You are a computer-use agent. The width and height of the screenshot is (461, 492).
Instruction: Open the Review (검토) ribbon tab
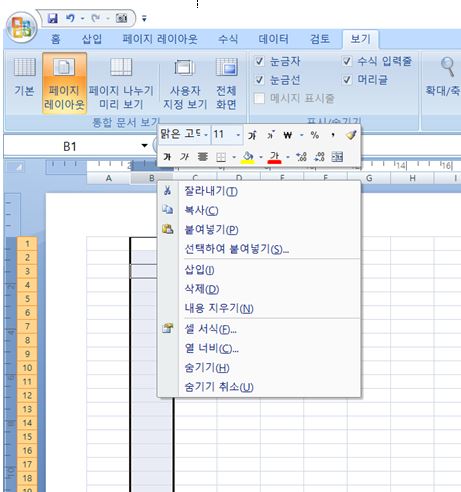[320, 39]
